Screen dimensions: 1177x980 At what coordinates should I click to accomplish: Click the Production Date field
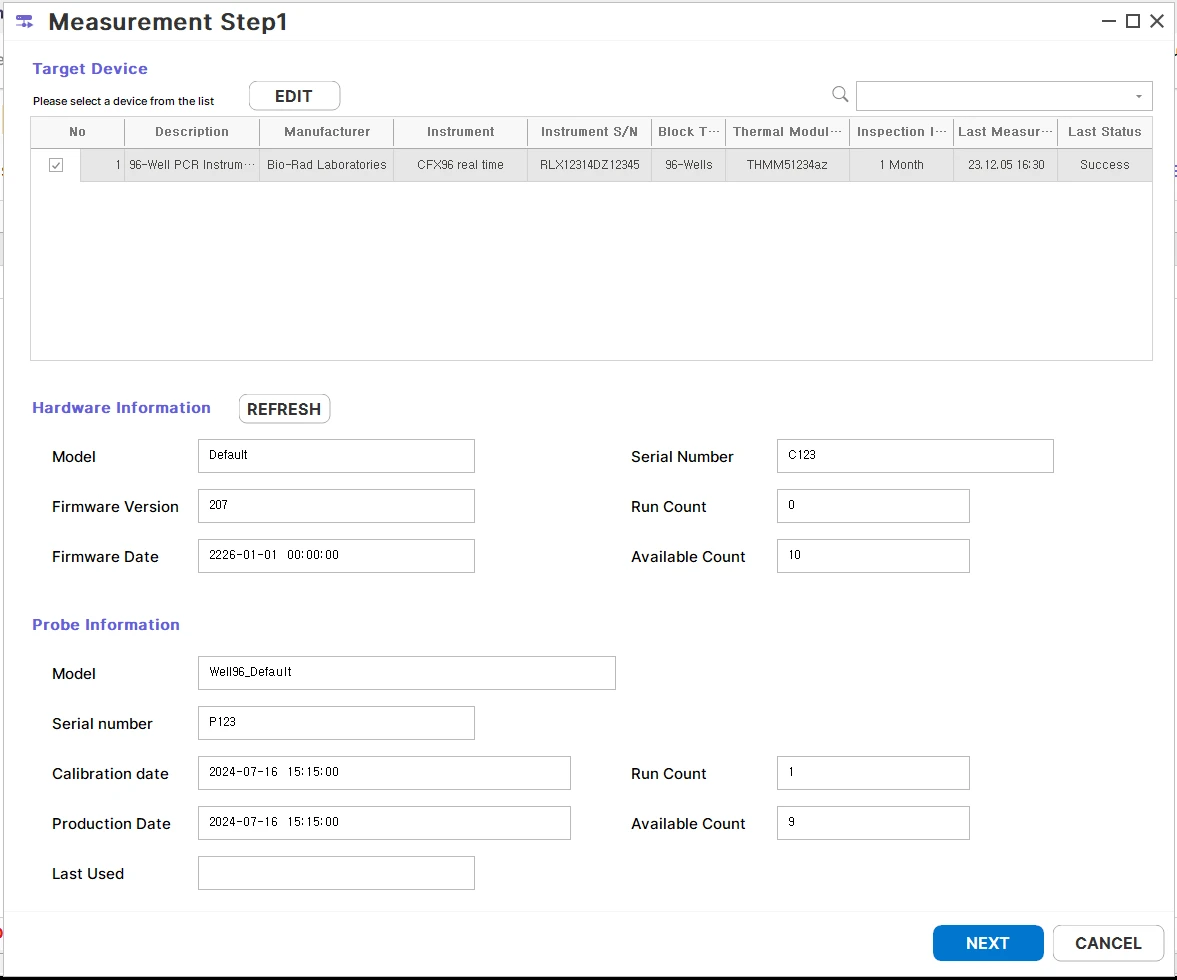(384, 823)
